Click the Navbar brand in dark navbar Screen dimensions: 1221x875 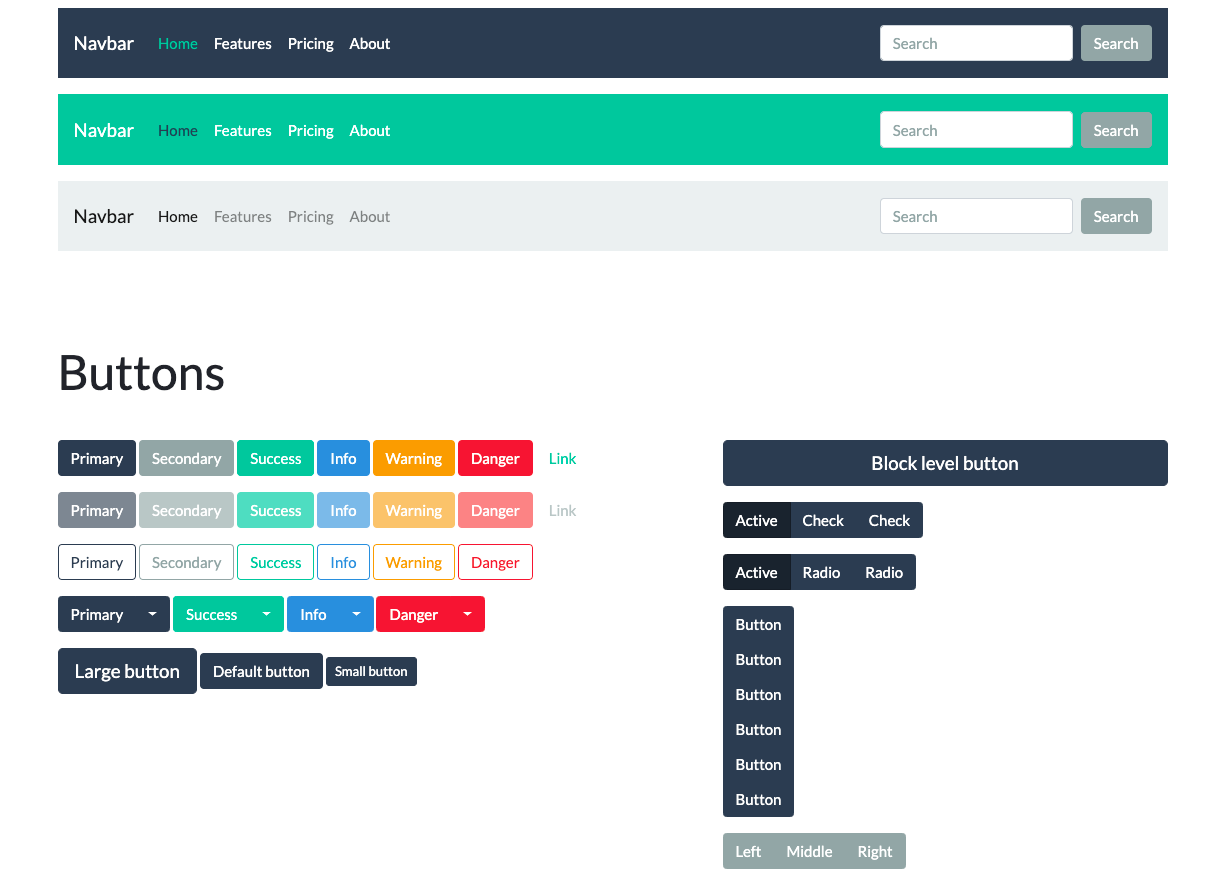[104, 43]
